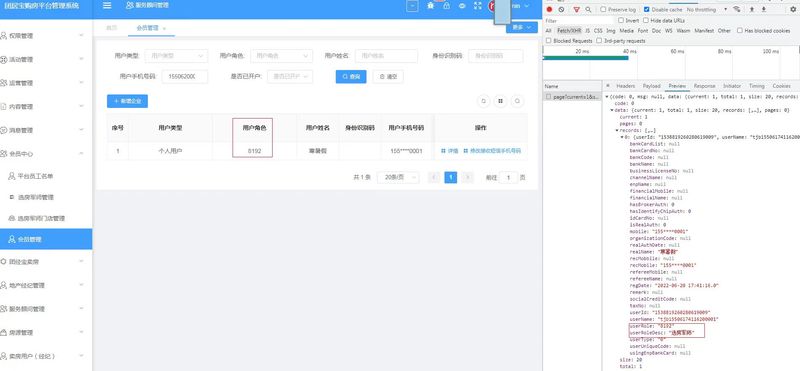The image size is (800, 371).
Task: Click the phone number field containing 15506200
Action: coord(185,77)
